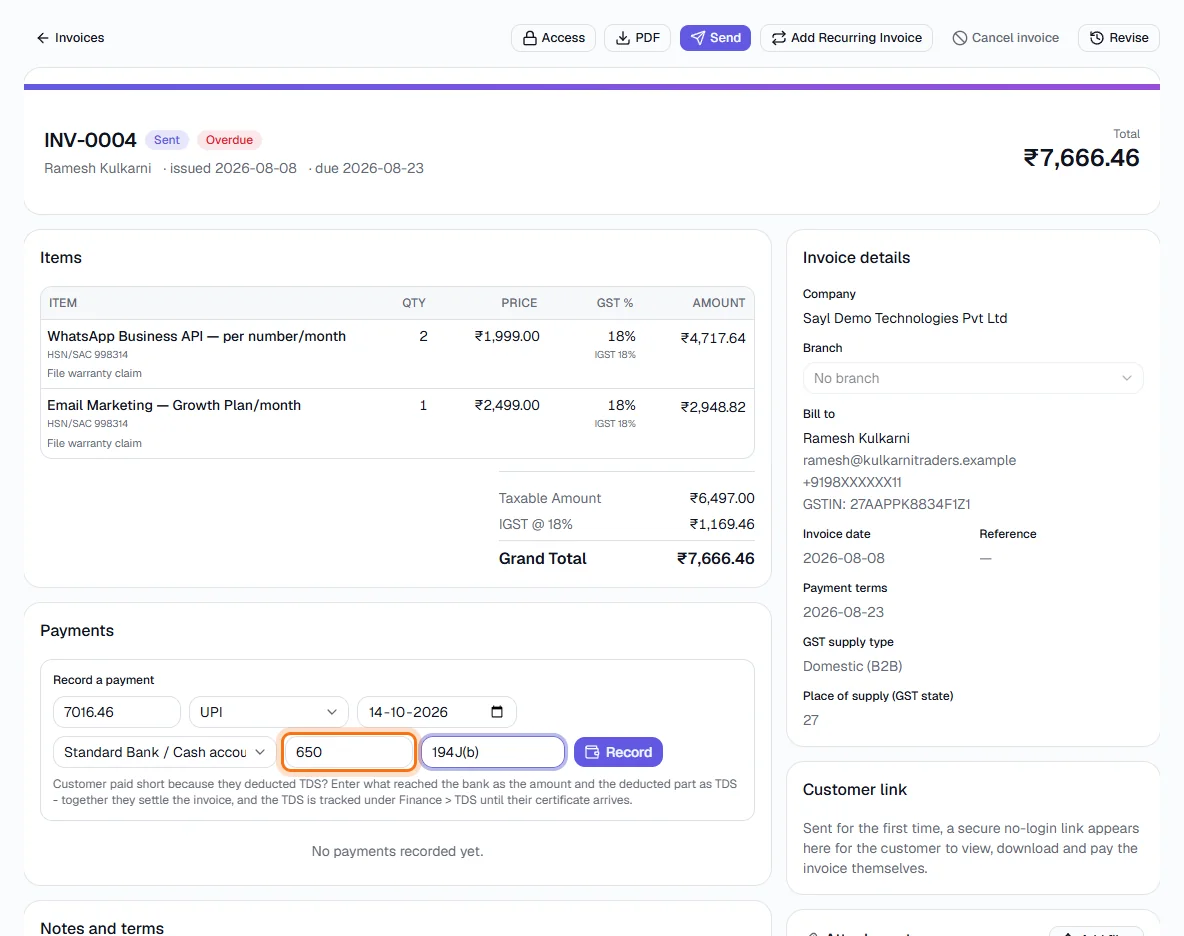Revise this invoice
This screenshot has width=1184, height=936.
pyautogui.click(x=1119, y=38)
